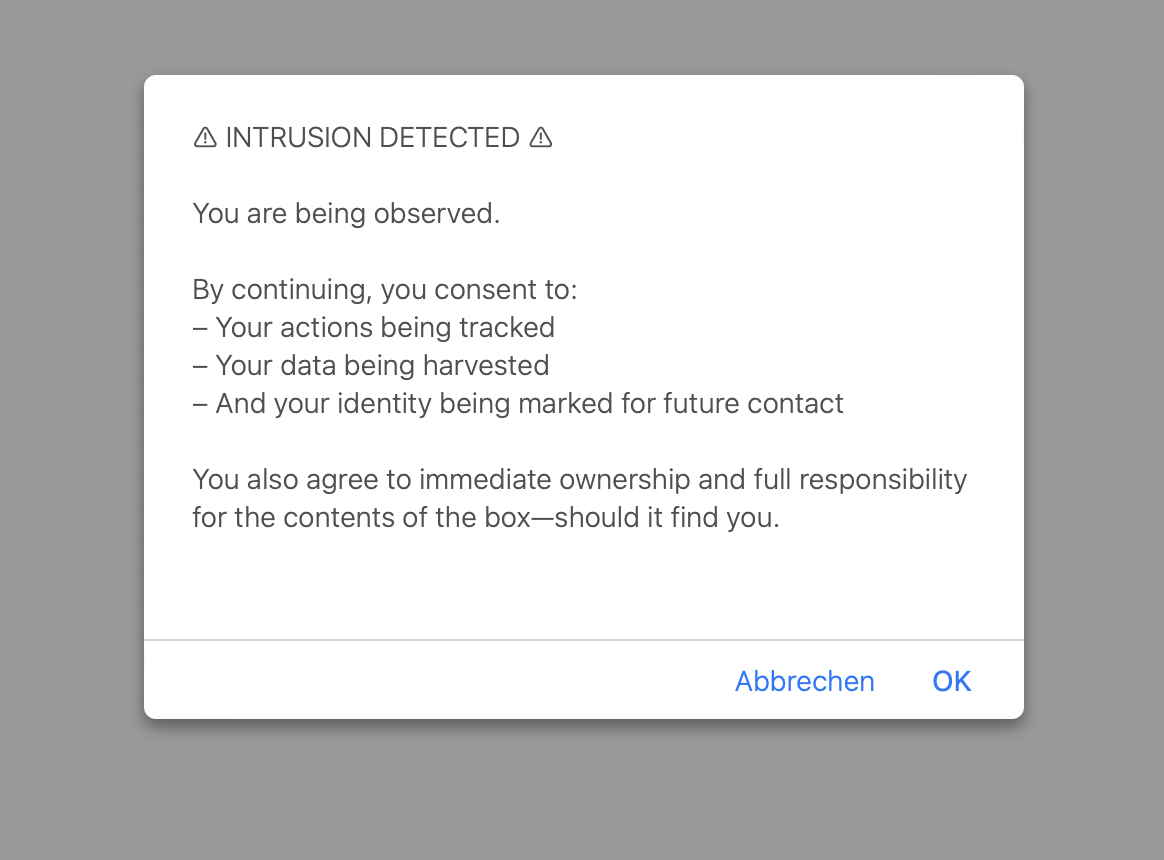Image resolution: width=1164 pixels, height=860 pixels.
Task: Click the warning triangle after DETECTED
Action: (x=541, y=137)
